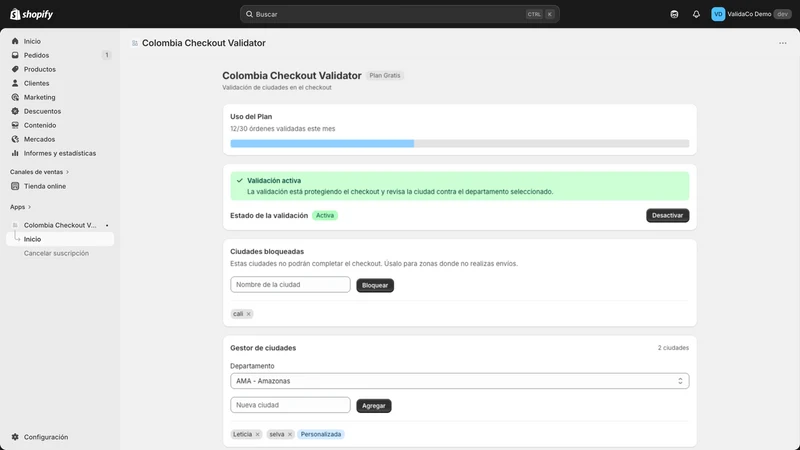Image resolution: width=800 pixels, height=450 pixels.
Task: Click the 2 ciudades count
Action: coord(673,348)
